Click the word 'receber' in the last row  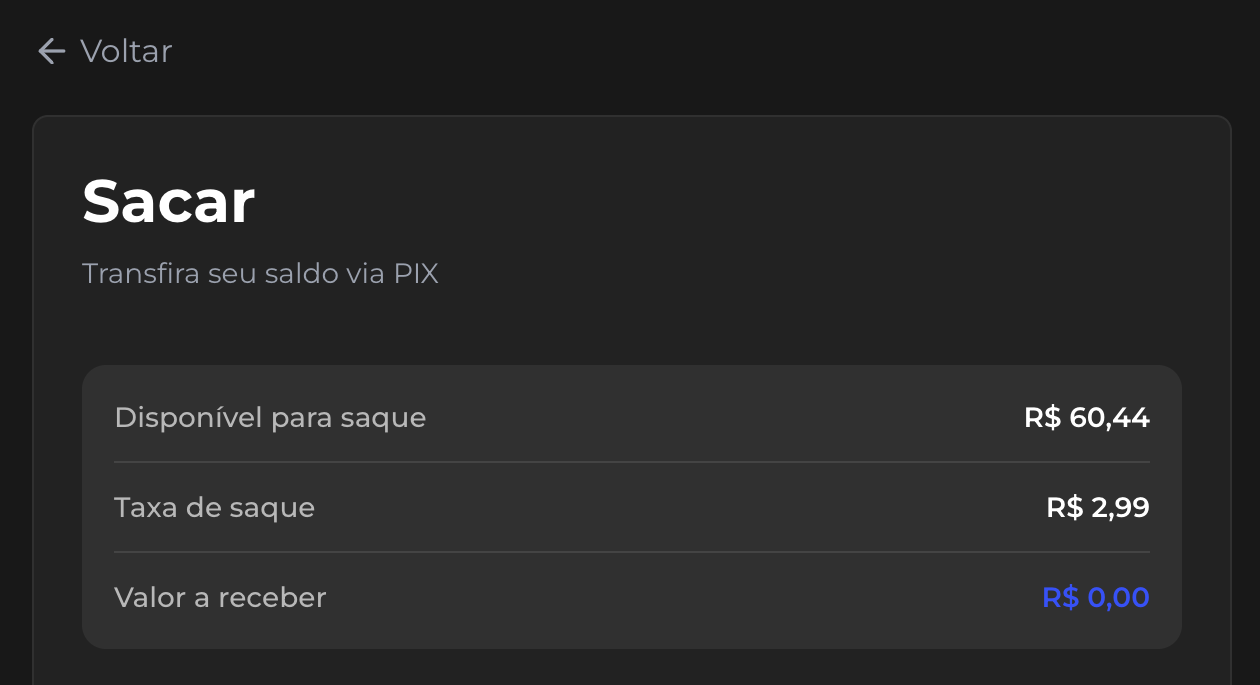click(x=272, y=598)
